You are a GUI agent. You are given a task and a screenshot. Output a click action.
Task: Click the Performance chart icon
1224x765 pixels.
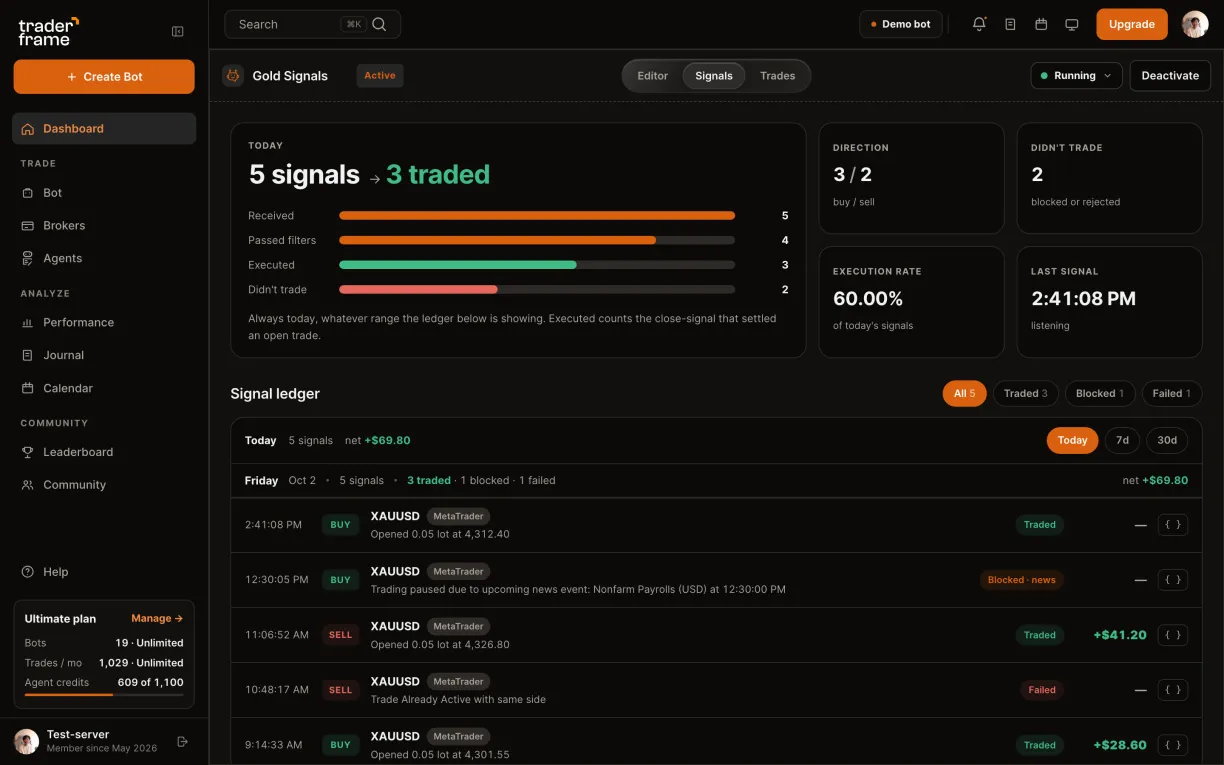pyautogui.click(x=27, y=323)
